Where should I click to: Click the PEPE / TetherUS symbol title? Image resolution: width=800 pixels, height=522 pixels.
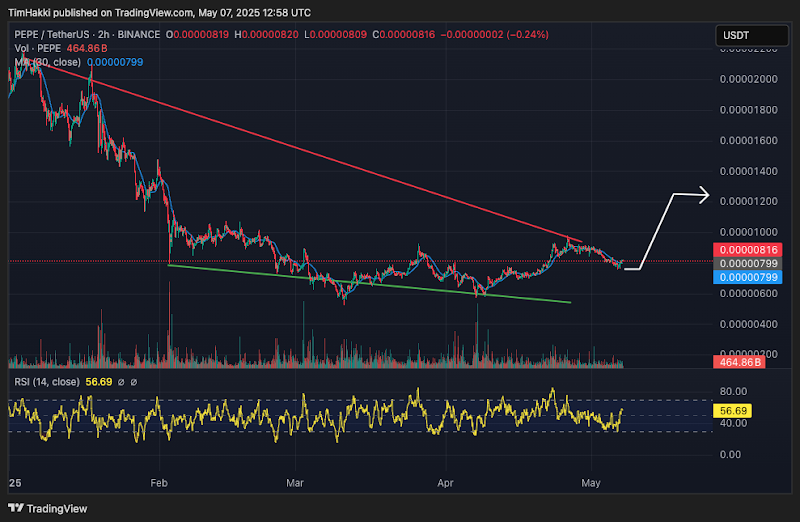pyautogui.click(x=52, y=35)
